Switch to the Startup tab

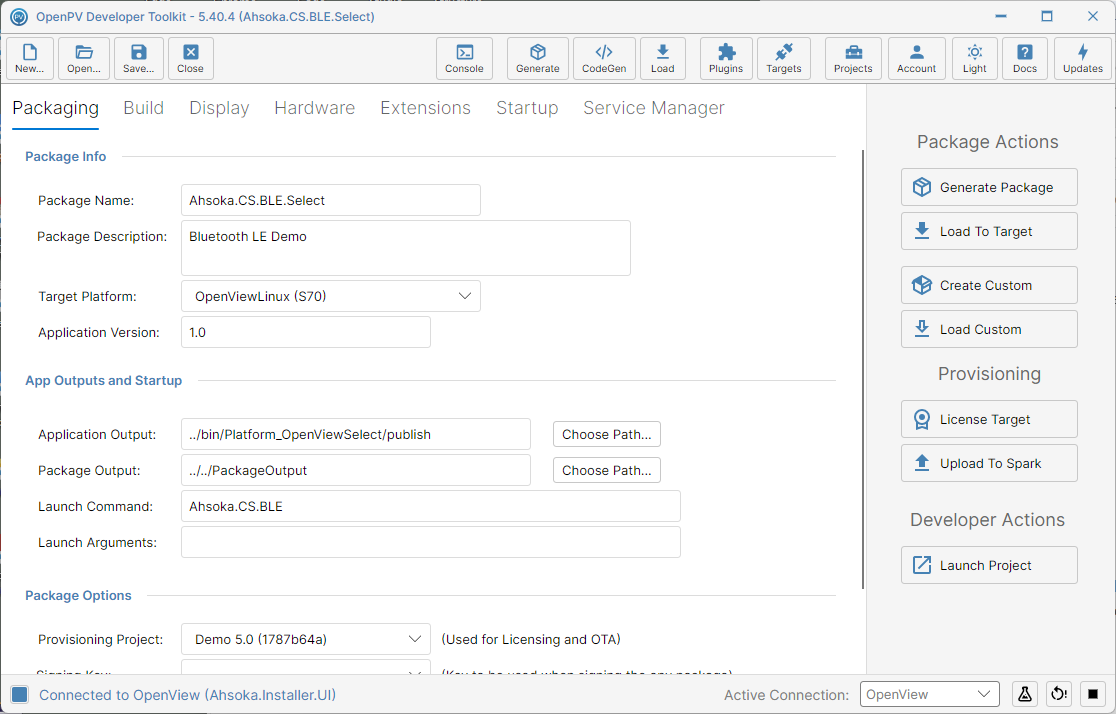pyautogui.click(x=527, y=107)
